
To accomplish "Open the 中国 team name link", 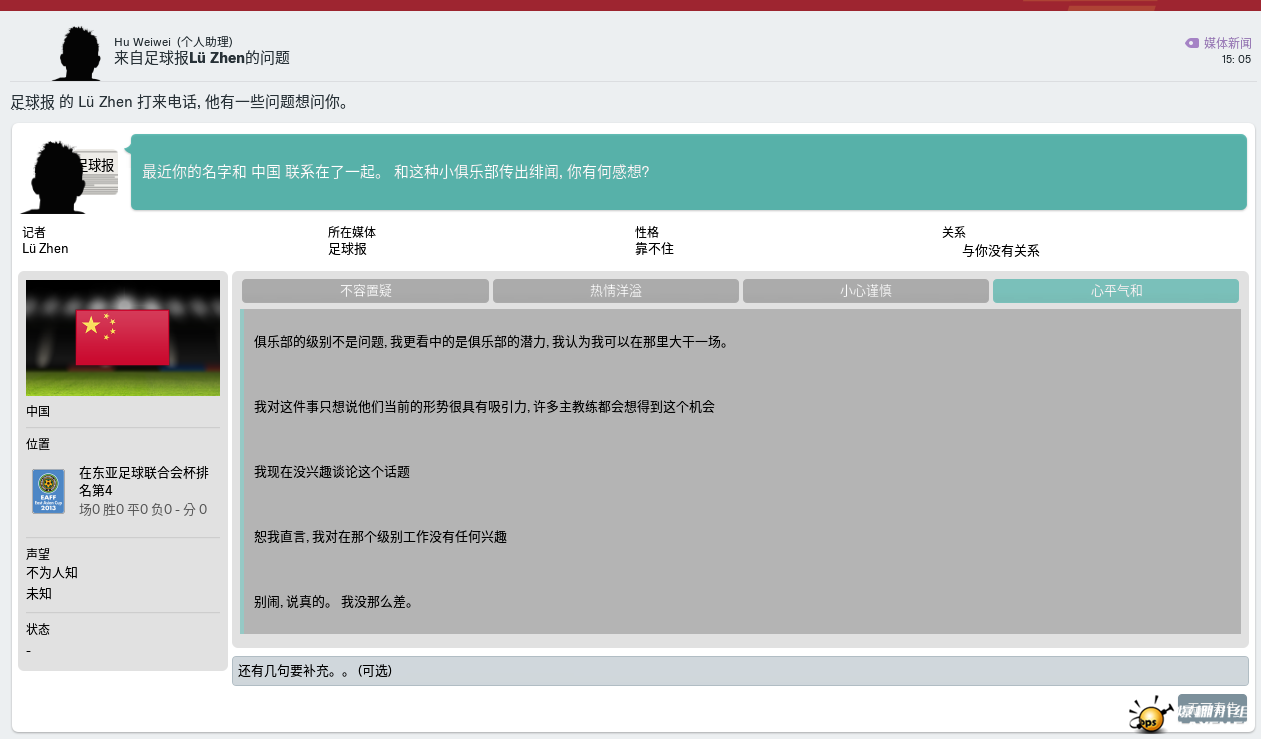I will (x=38, y=412).
